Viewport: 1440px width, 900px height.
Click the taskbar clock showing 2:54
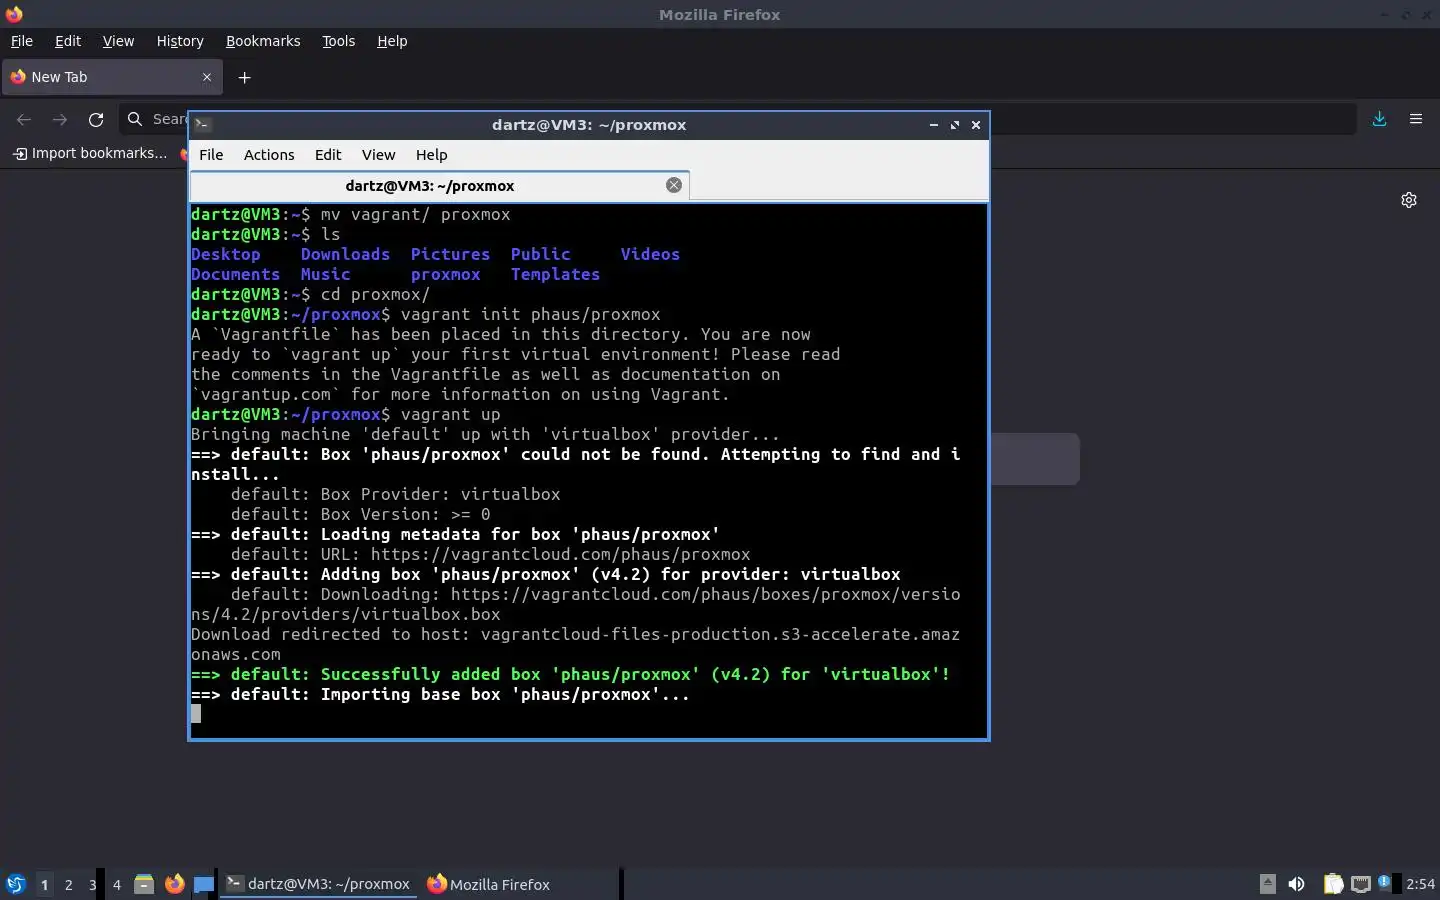[x=1420, y=884]
